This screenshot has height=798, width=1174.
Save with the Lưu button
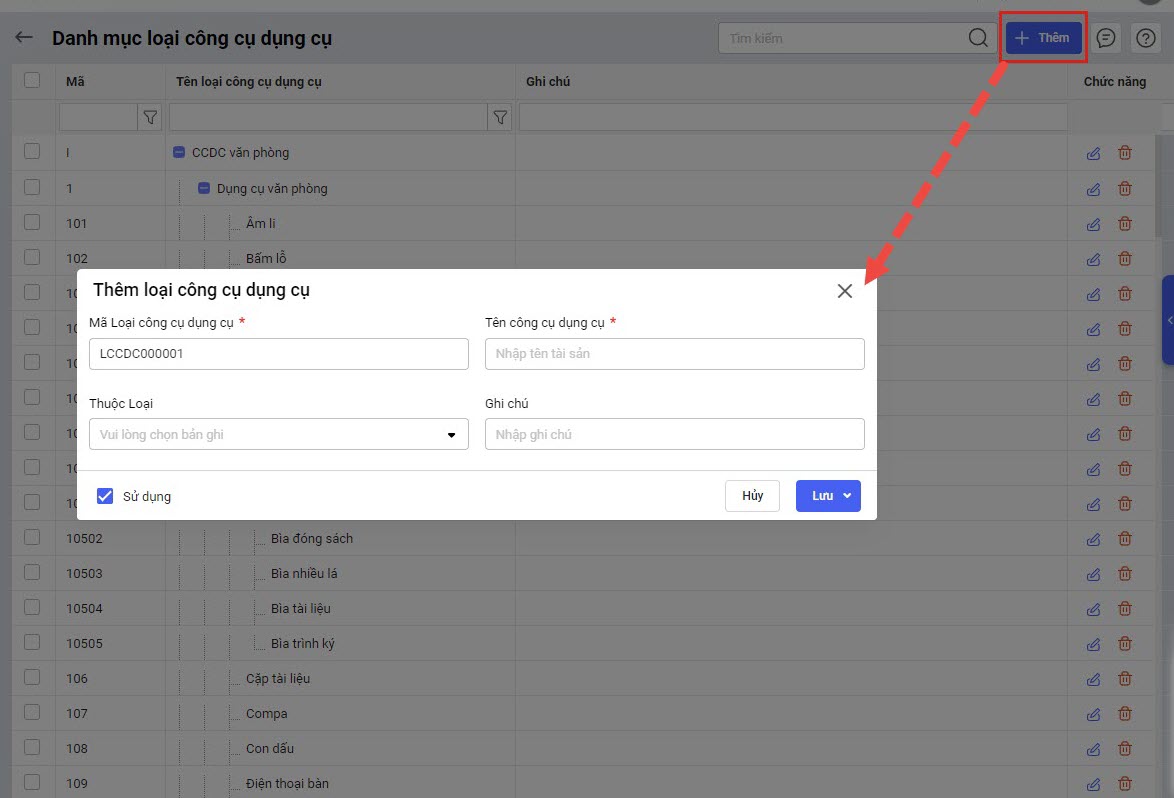(821, 496)
